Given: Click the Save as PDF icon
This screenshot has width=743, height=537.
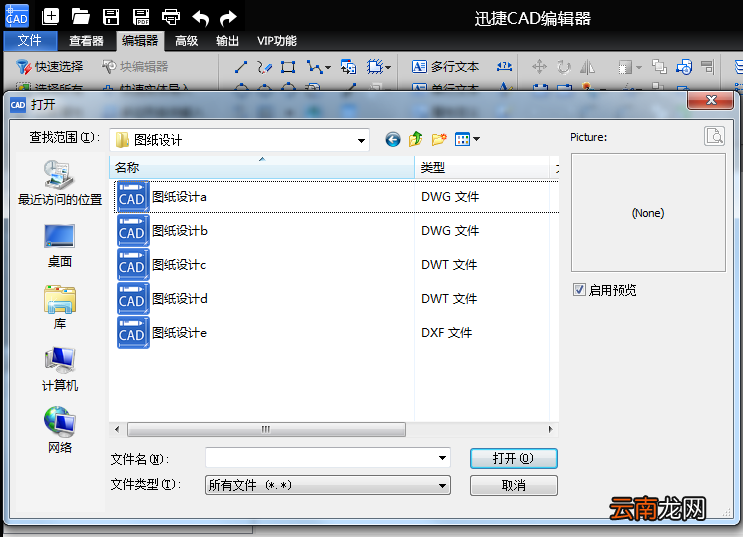Looking at the screenshot, I should [x=141, y=17].
